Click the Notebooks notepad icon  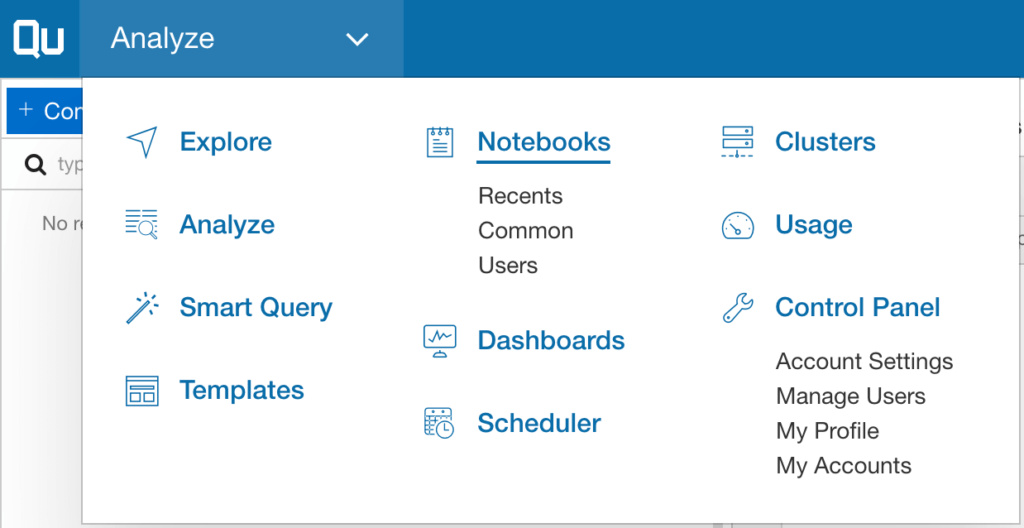(440, 142)
